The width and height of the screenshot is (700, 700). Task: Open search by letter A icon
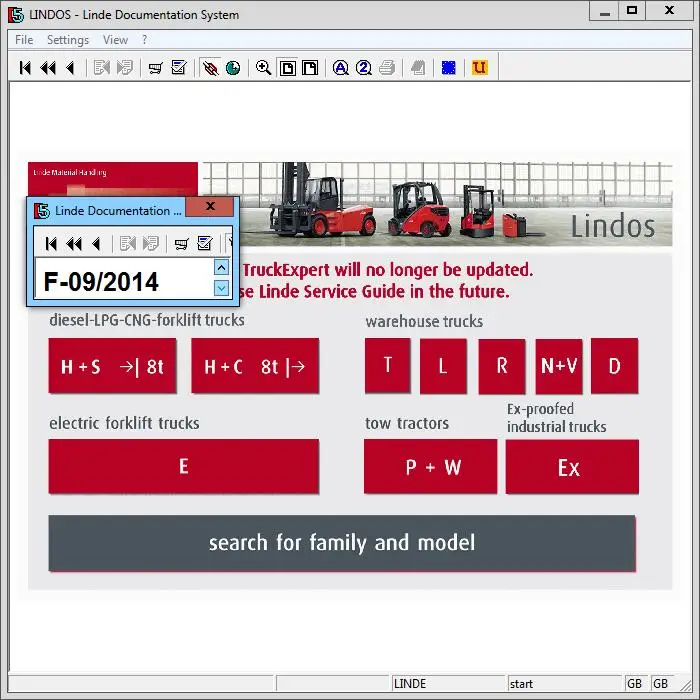341,68
